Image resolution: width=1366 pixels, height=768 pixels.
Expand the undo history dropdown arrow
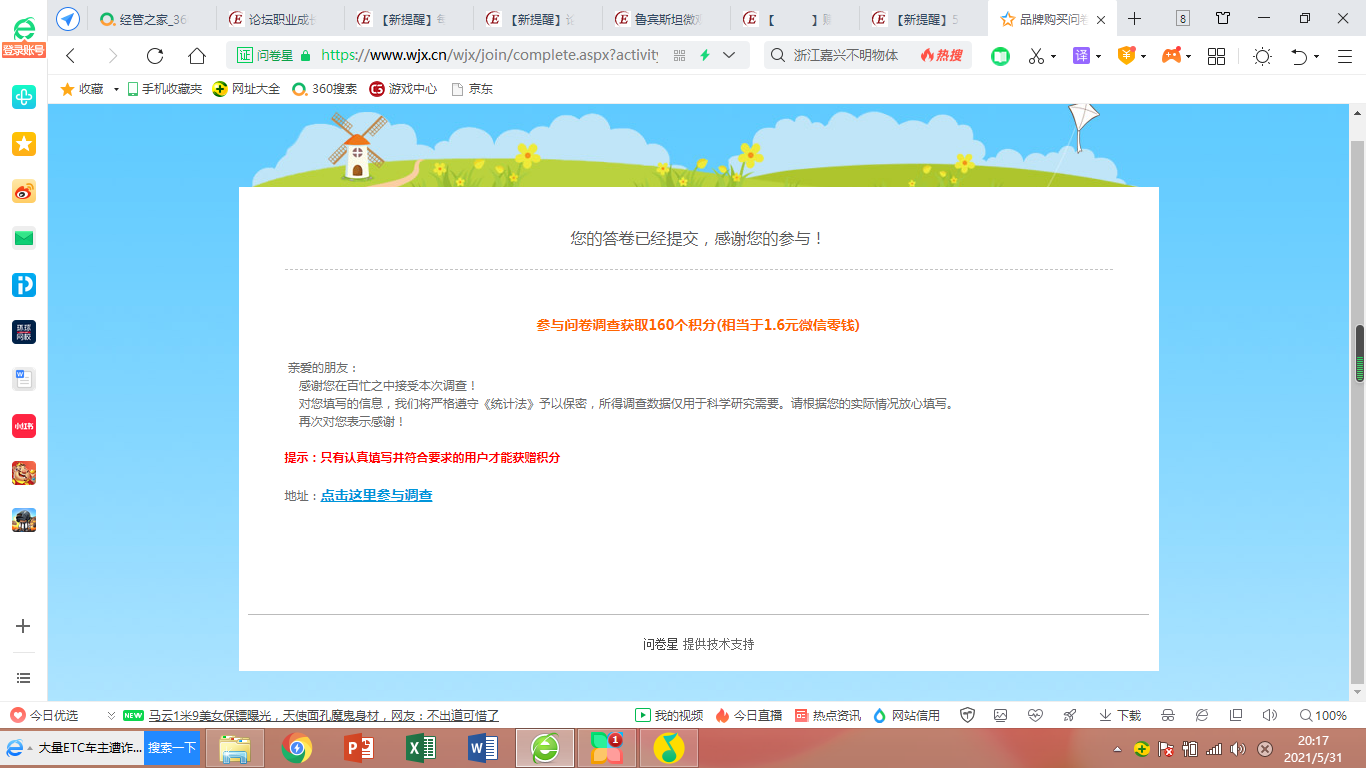click(1316, 57)
